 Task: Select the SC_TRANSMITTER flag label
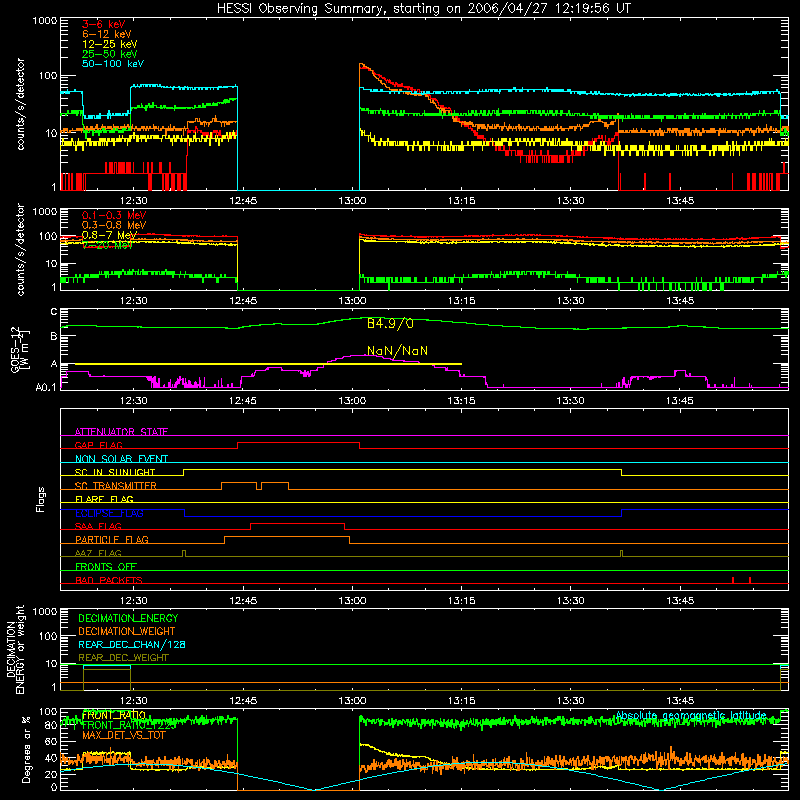[116, 486]
